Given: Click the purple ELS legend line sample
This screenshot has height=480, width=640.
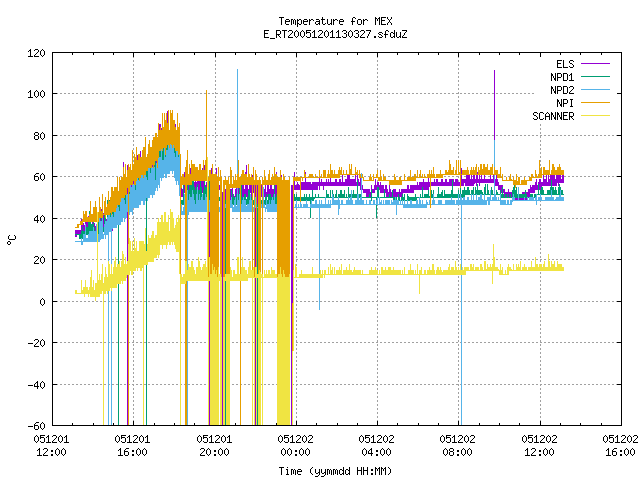Looking at the screenshot, I should 595,64.
